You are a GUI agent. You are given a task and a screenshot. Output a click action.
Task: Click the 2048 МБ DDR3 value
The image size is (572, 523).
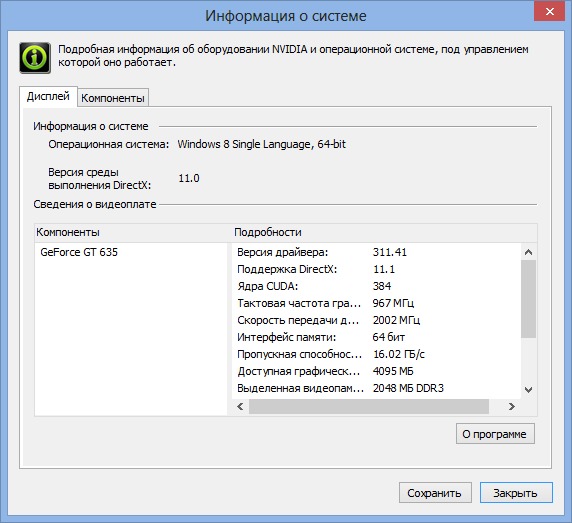pyautogui.click(x=408, y=388)
